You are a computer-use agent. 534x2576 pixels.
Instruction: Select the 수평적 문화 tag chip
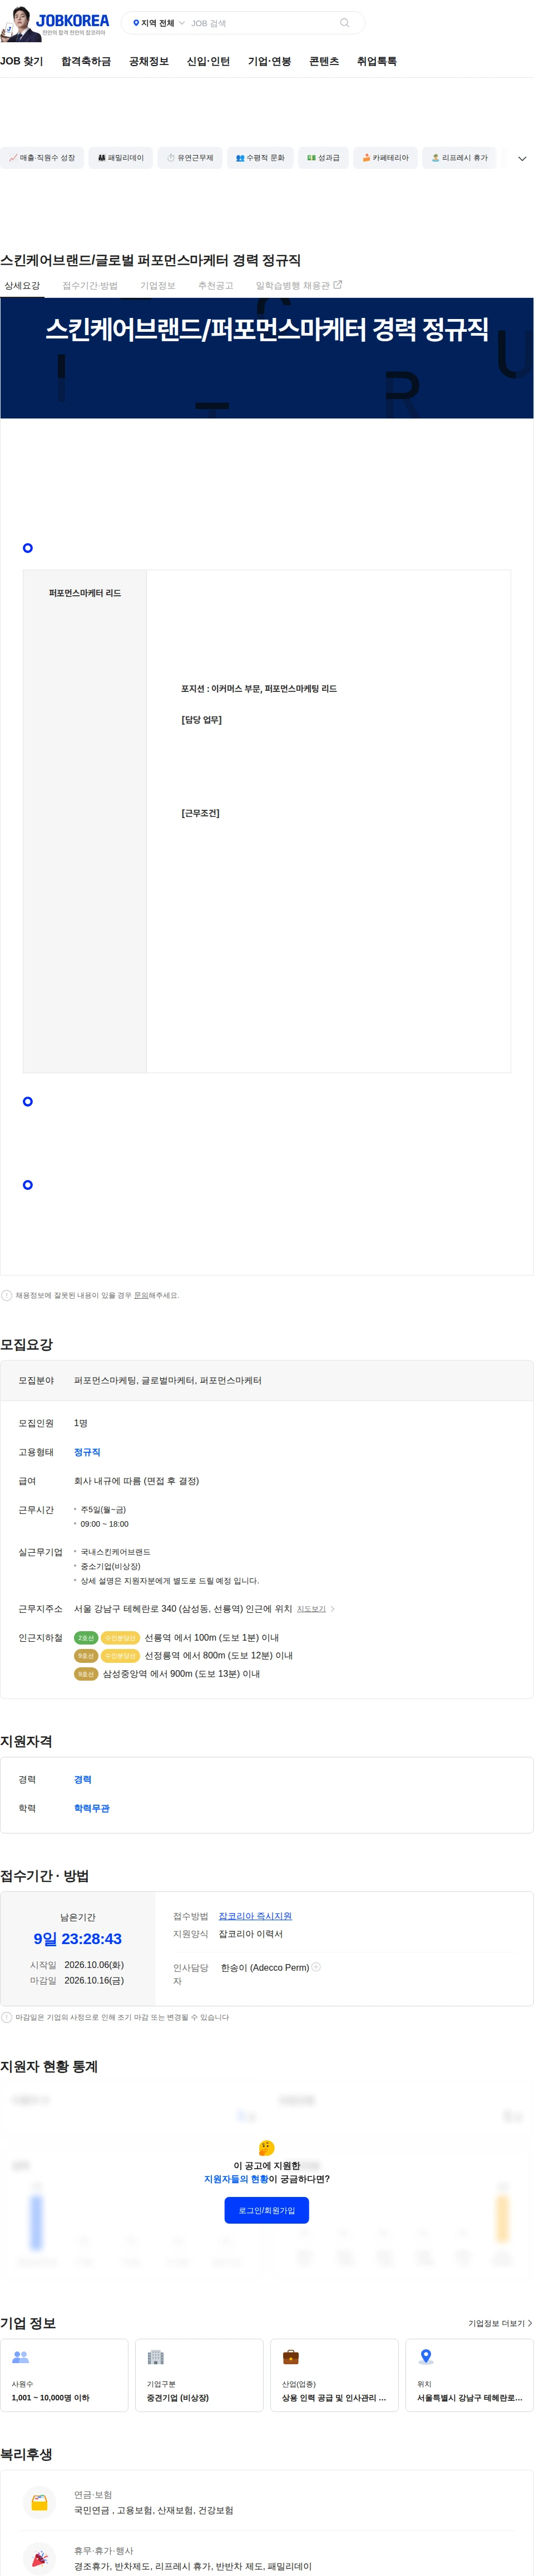pyautogui.click(x=260, y=158)
